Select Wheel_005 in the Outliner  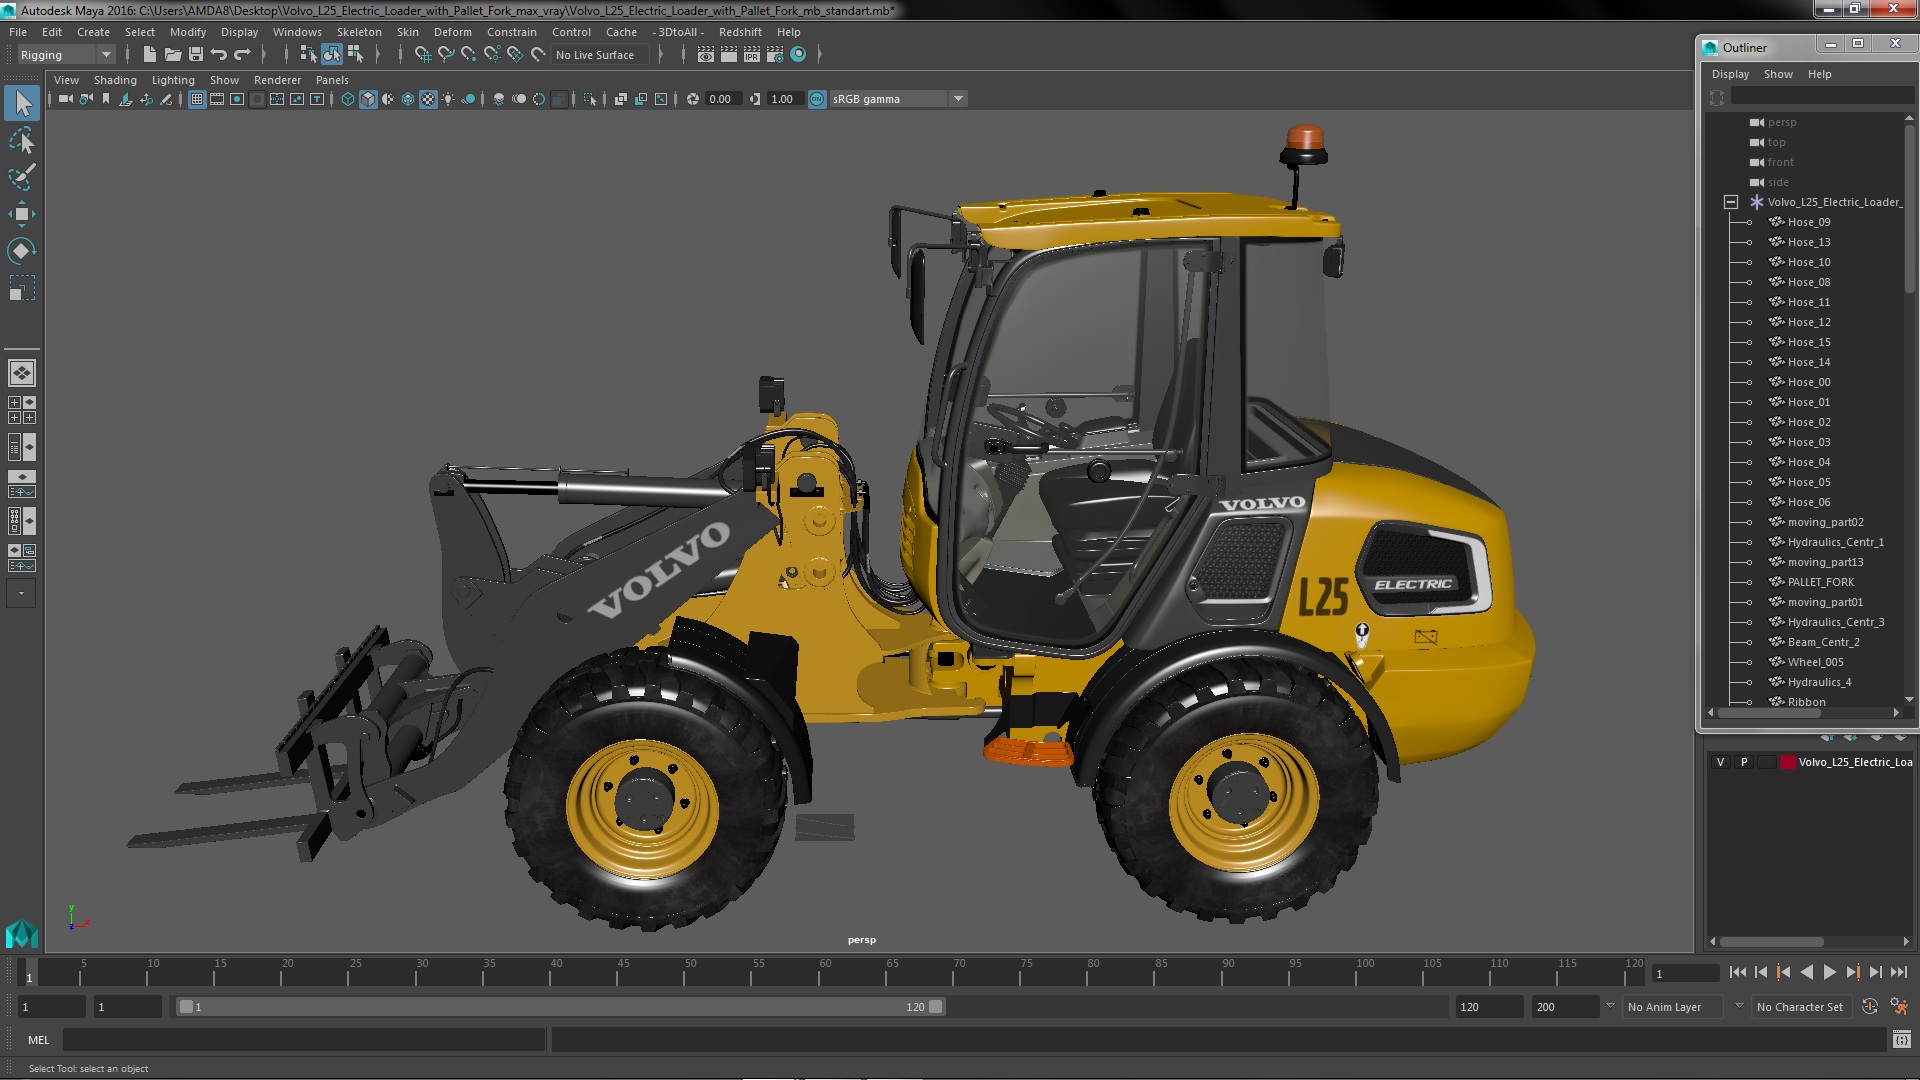(1815, 662)
